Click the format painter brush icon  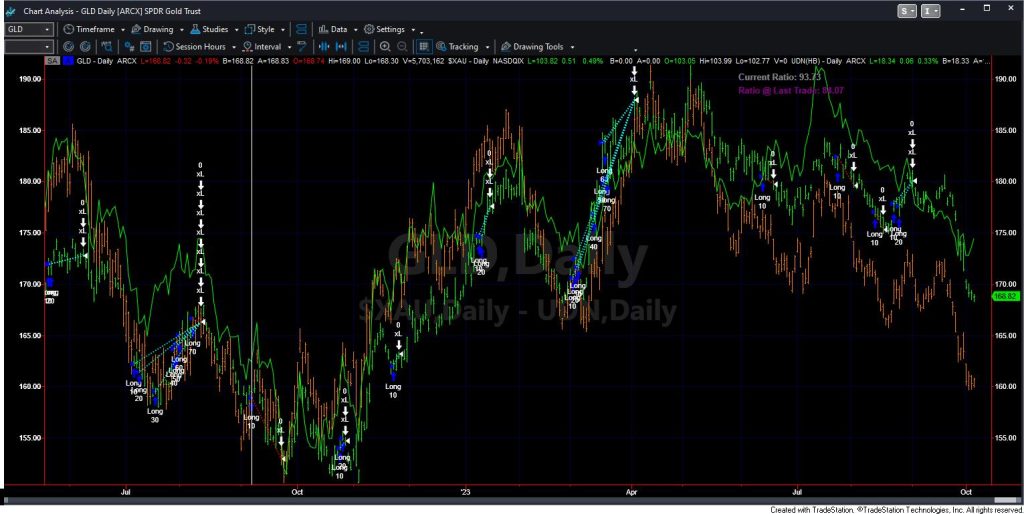point(302,47)
